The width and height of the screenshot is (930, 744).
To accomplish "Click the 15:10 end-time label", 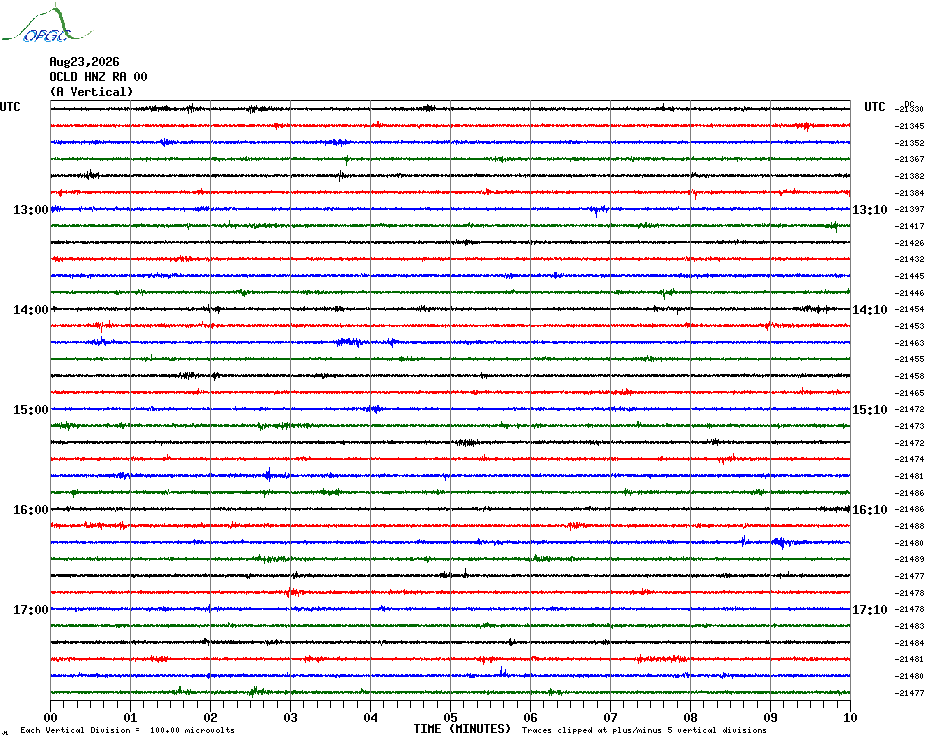I will tap(870, 409).
